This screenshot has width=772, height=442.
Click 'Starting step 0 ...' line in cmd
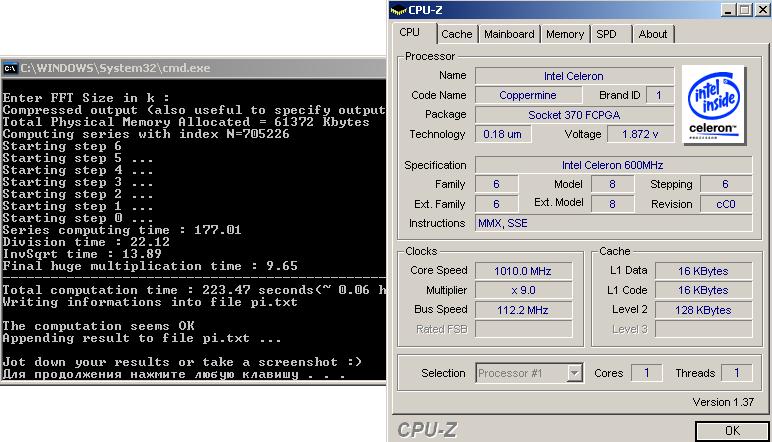[x=78, y=218]
